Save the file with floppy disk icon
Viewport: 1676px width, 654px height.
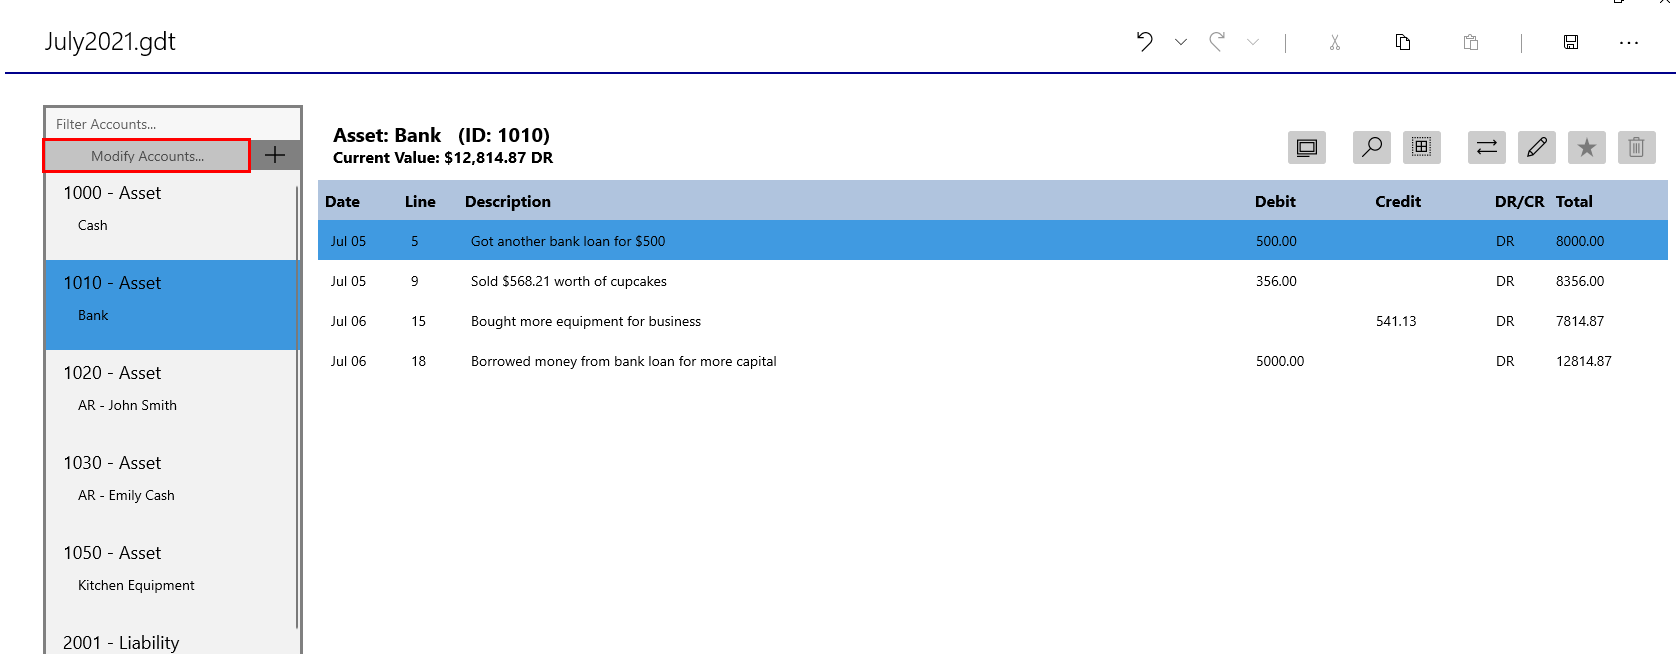click(x=1571, y=42)
